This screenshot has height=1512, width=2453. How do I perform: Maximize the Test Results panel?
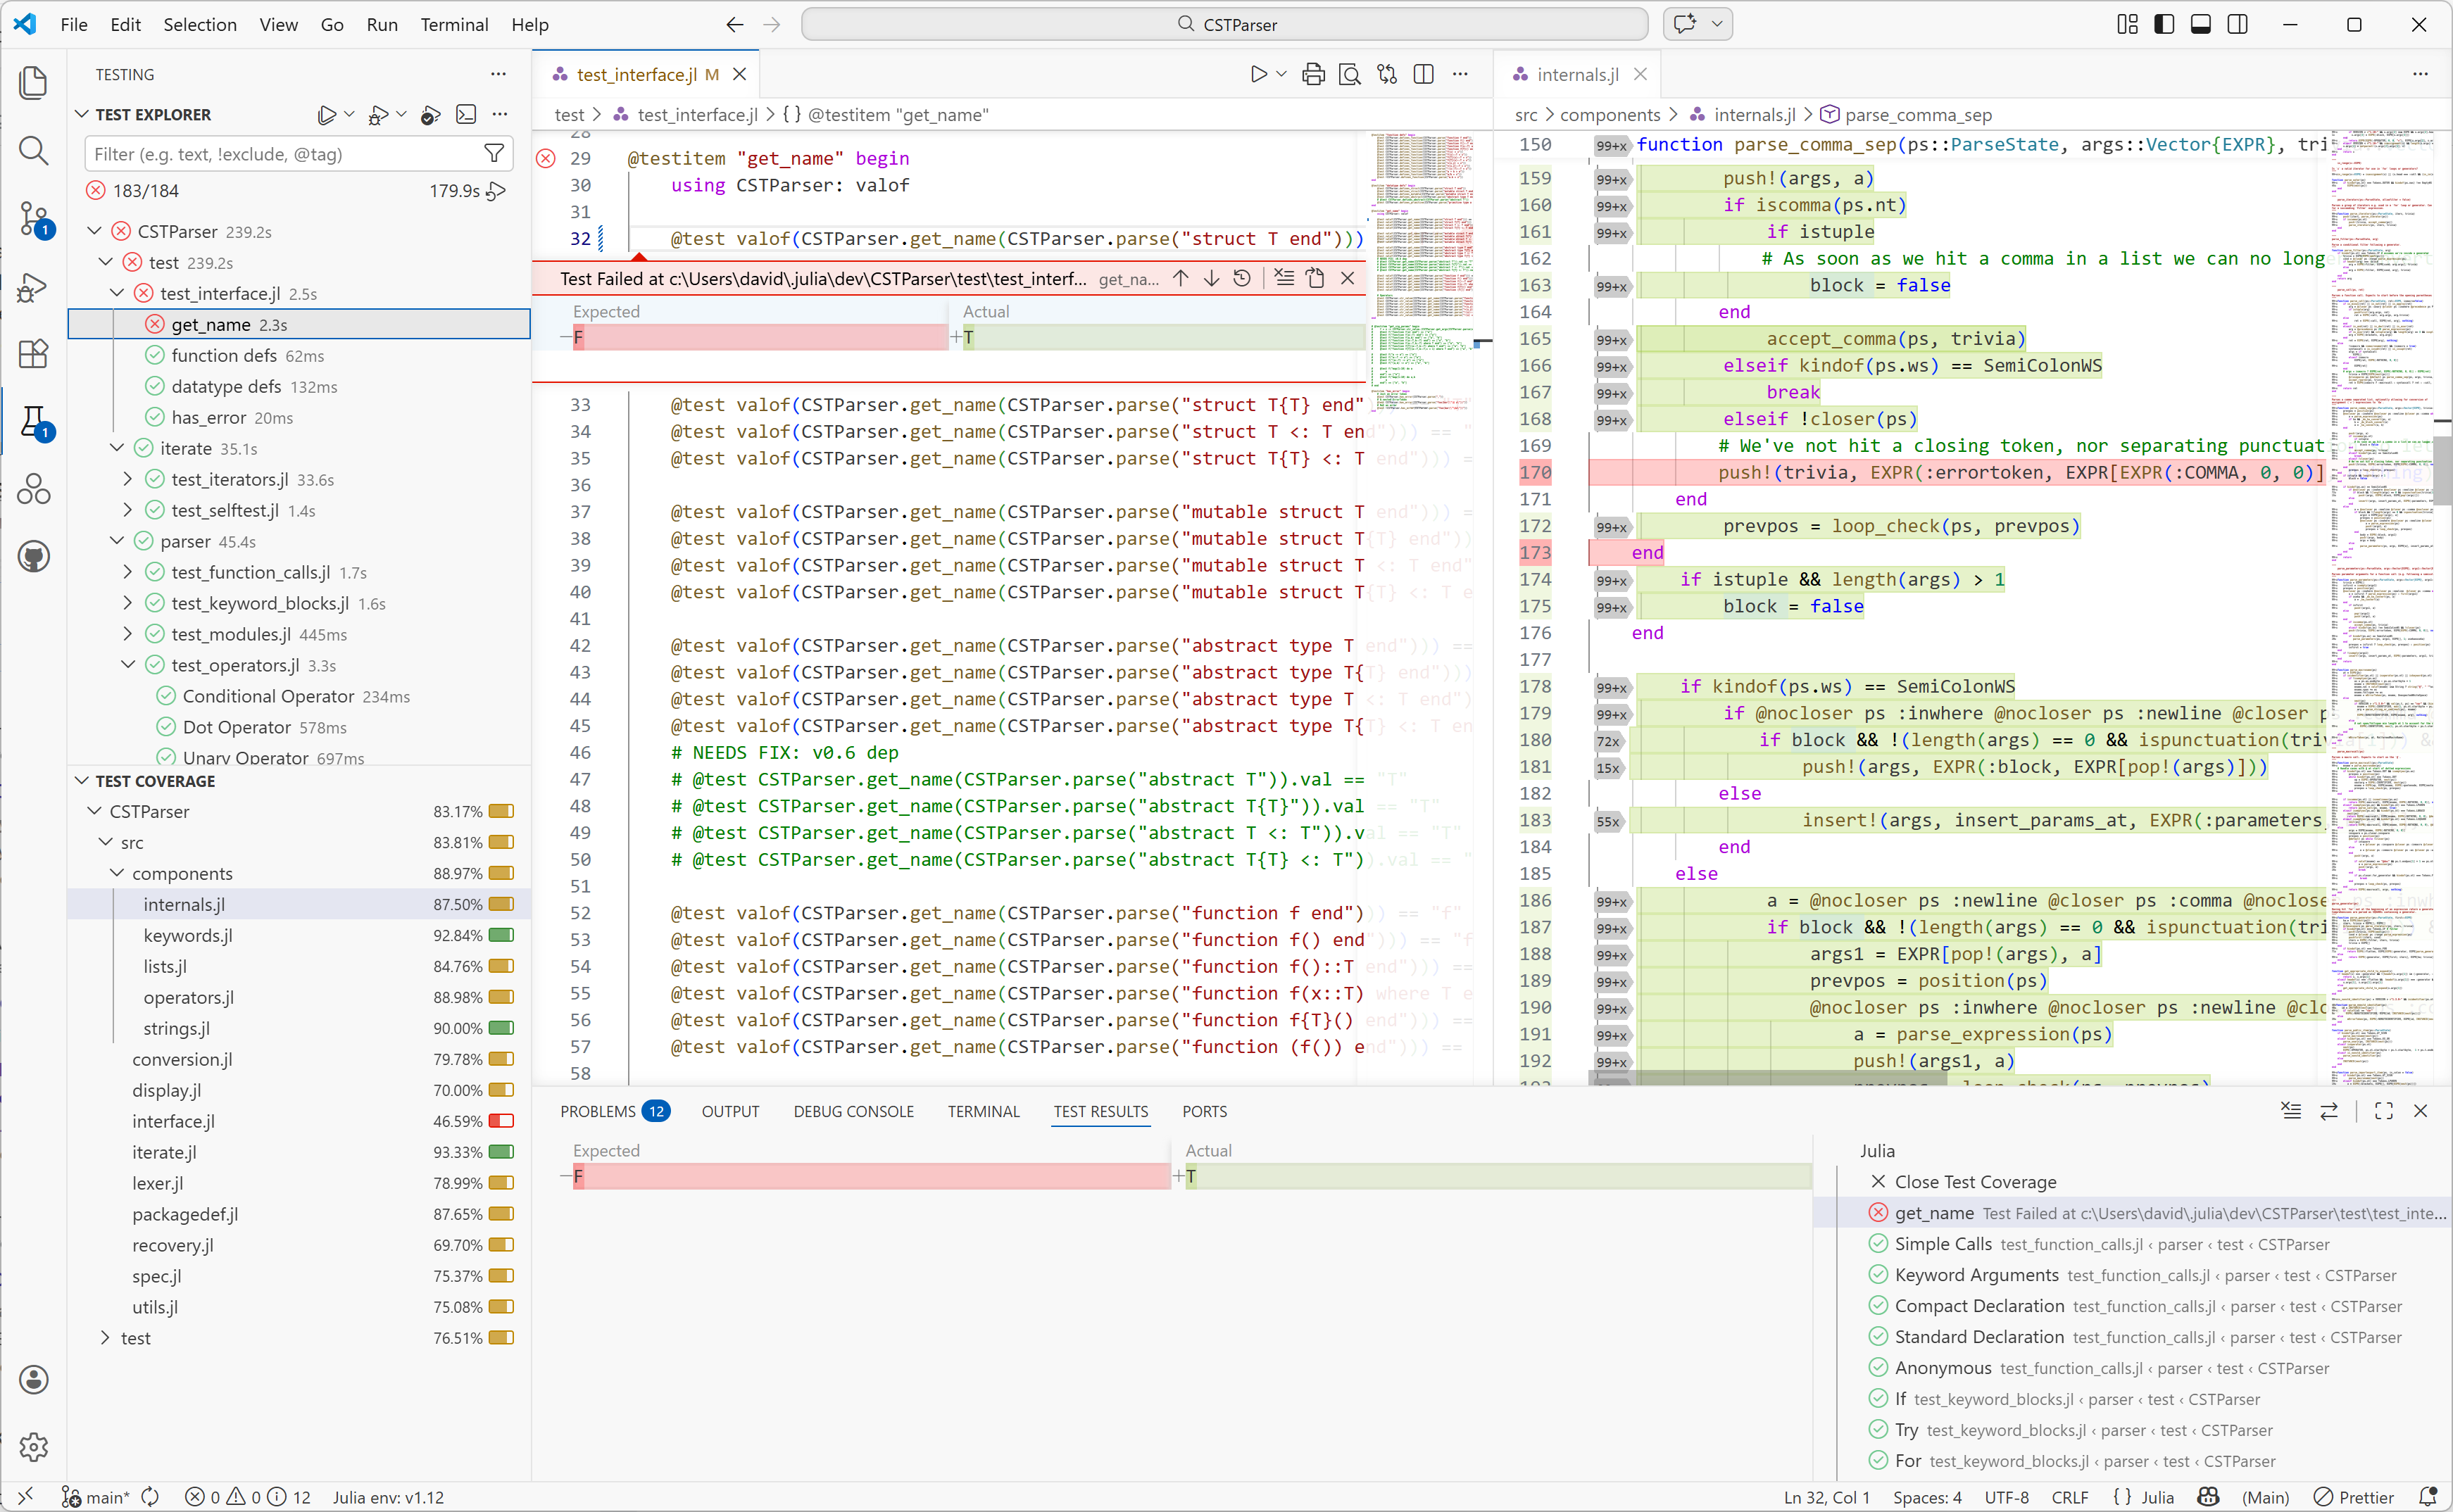pyautogui.click(x=2383, y=1111)
